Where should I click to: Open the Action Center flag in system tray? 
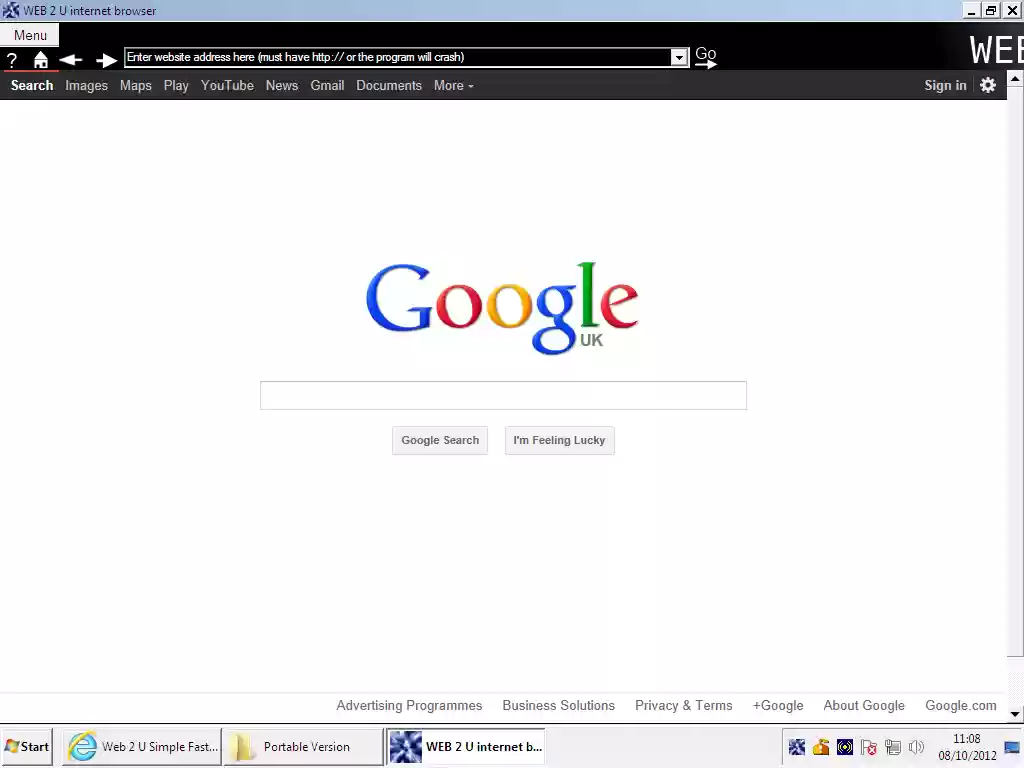pyautogui.click(x=869, y=747)
